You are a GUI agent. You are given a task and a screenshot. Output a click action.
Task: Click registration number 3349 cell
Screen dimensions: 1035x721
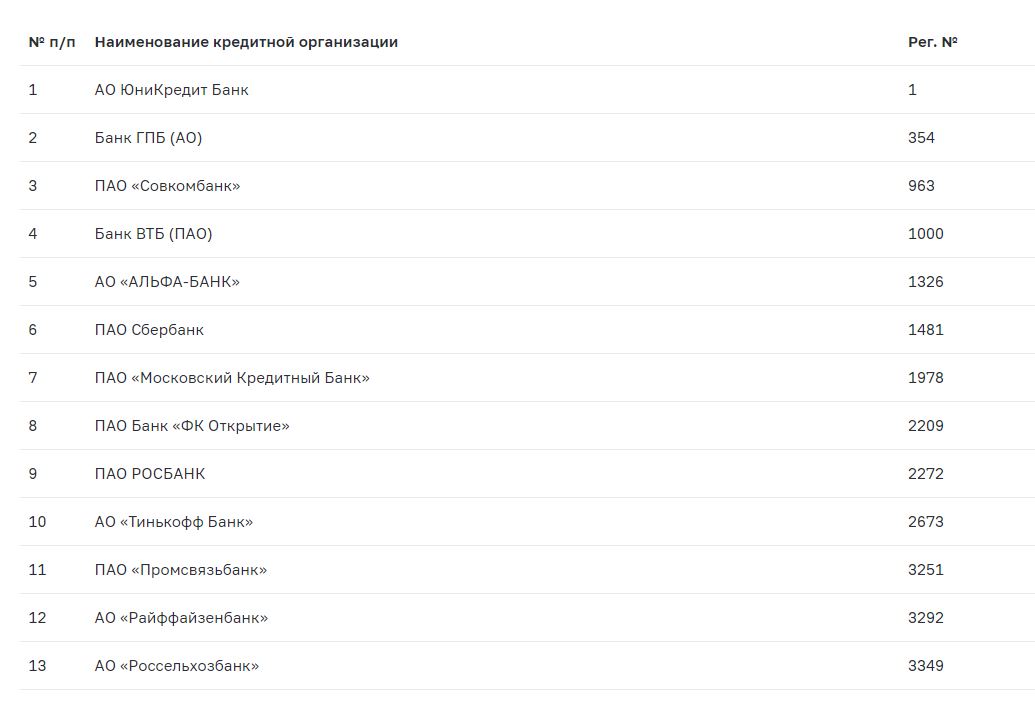(x=925, y=666)
